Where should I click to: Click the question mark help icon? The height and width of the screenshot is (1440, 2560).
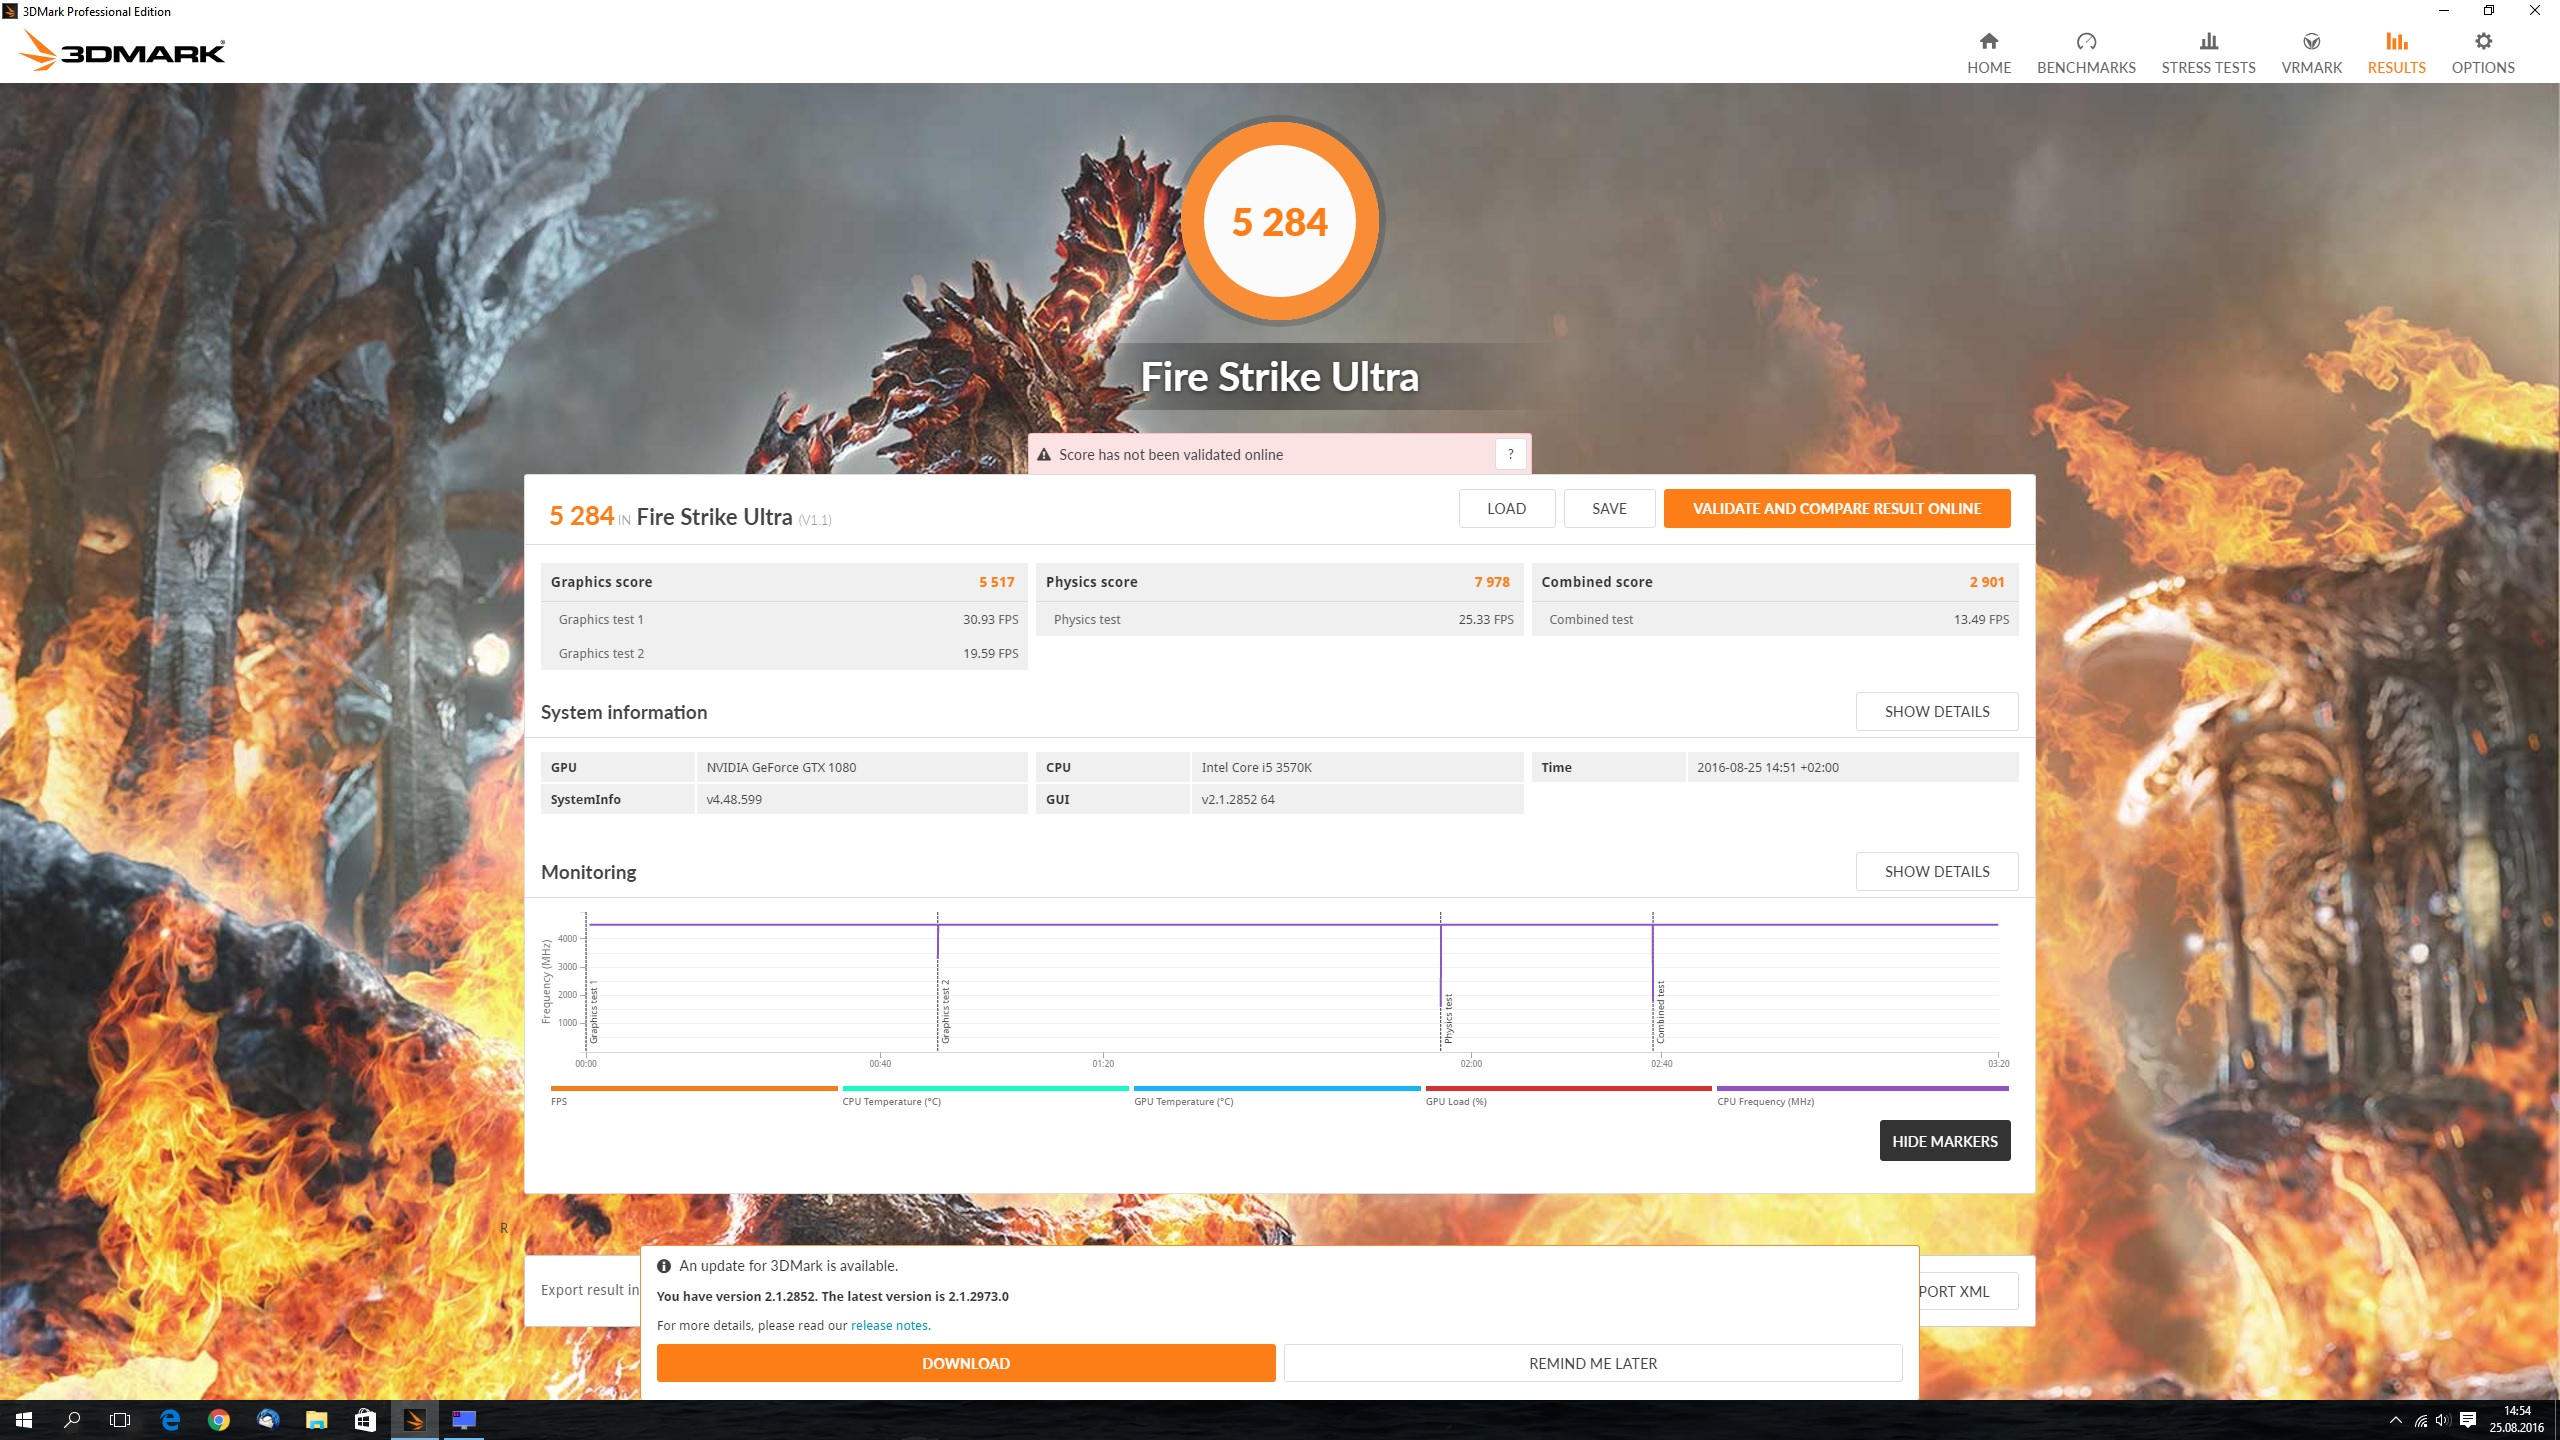(1510, 454)
